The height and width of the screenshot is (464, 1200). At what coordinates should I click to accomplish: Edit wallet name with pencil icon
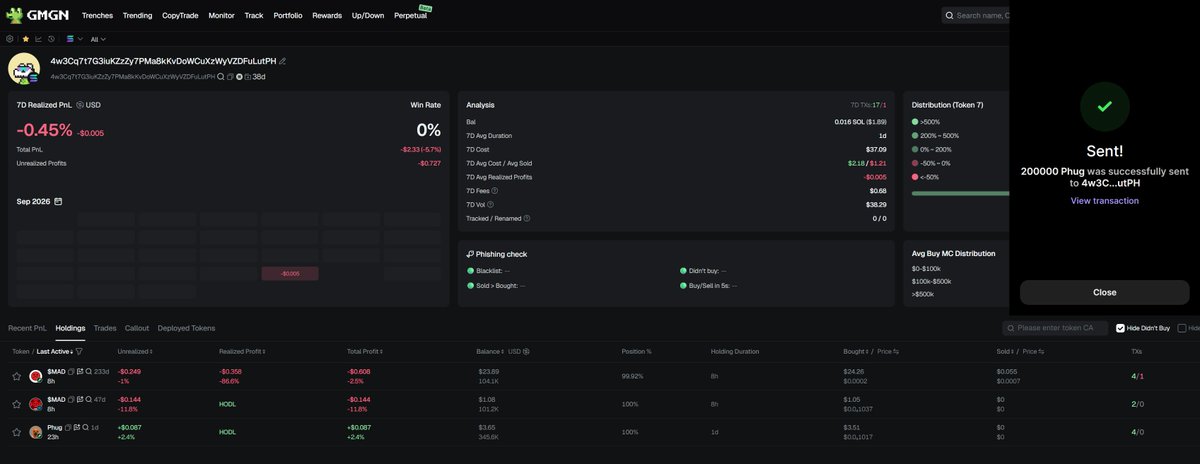pyautogui.click(x=282, y=61)
